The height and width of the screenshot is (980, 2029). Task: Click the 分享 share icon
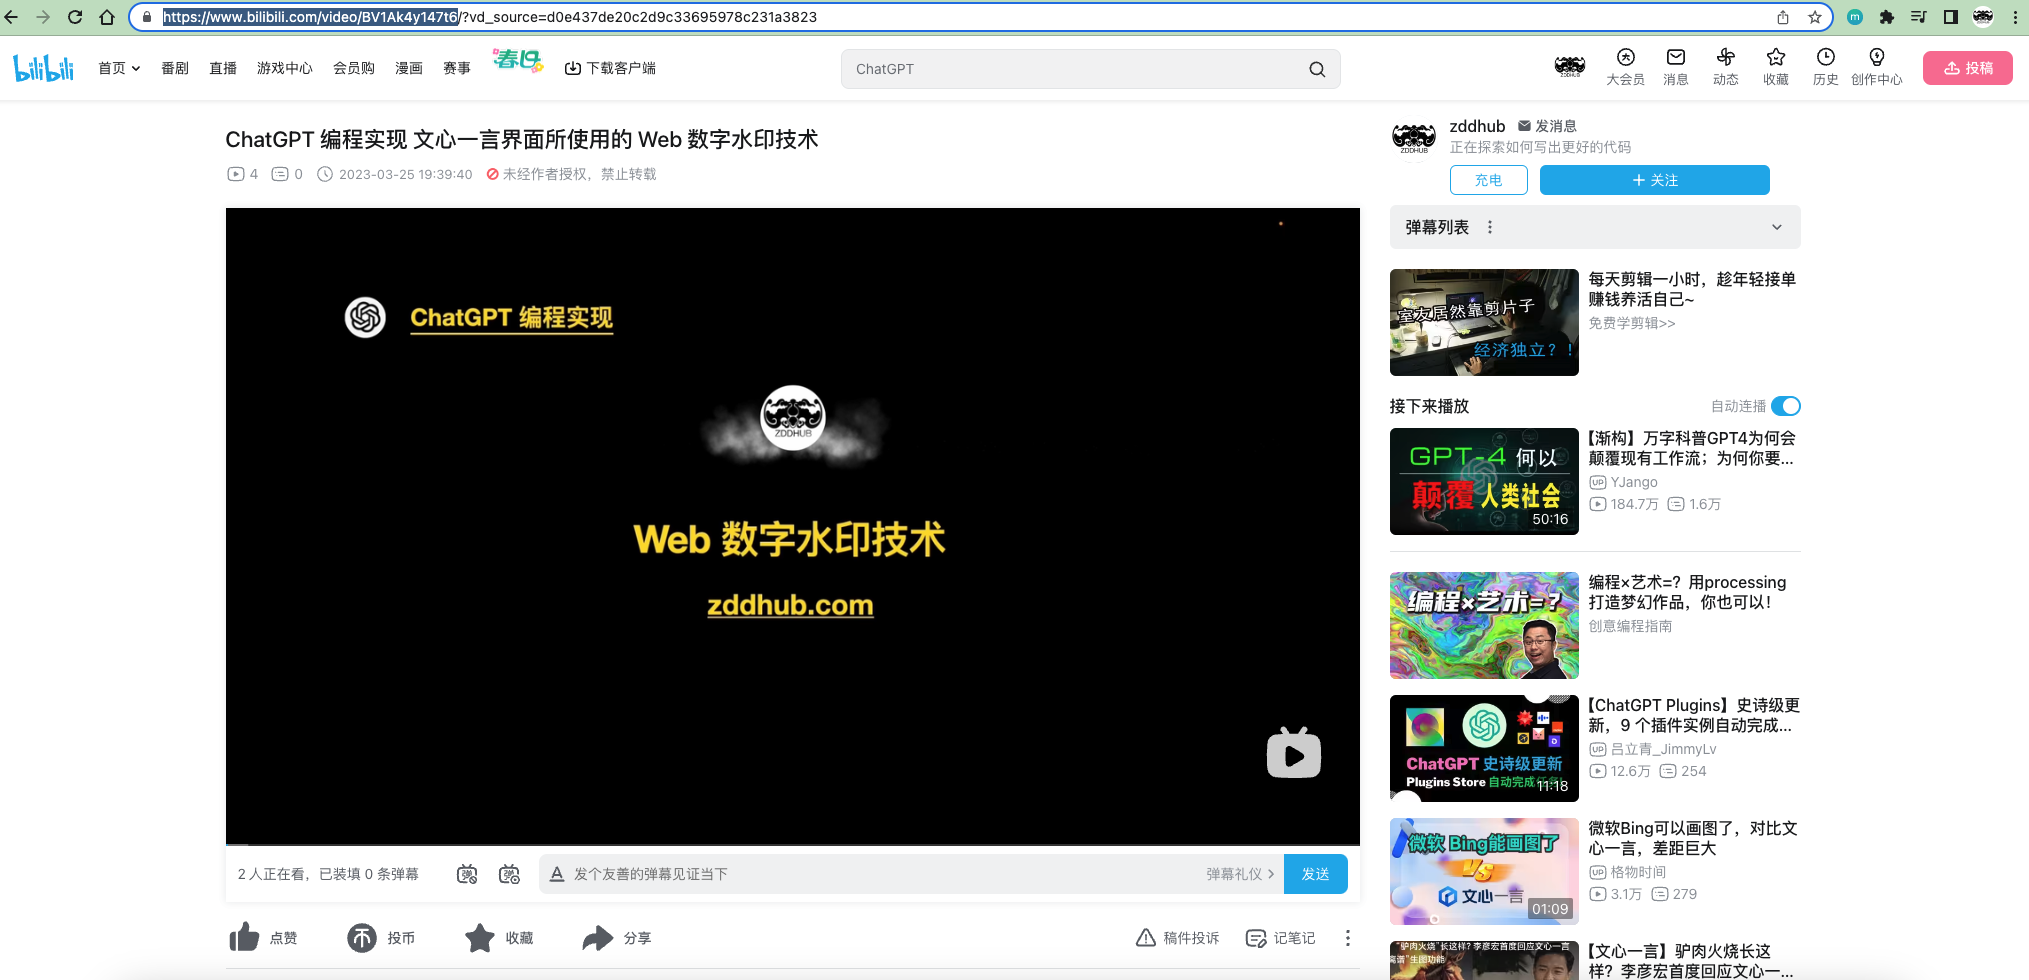pos(598,937)
